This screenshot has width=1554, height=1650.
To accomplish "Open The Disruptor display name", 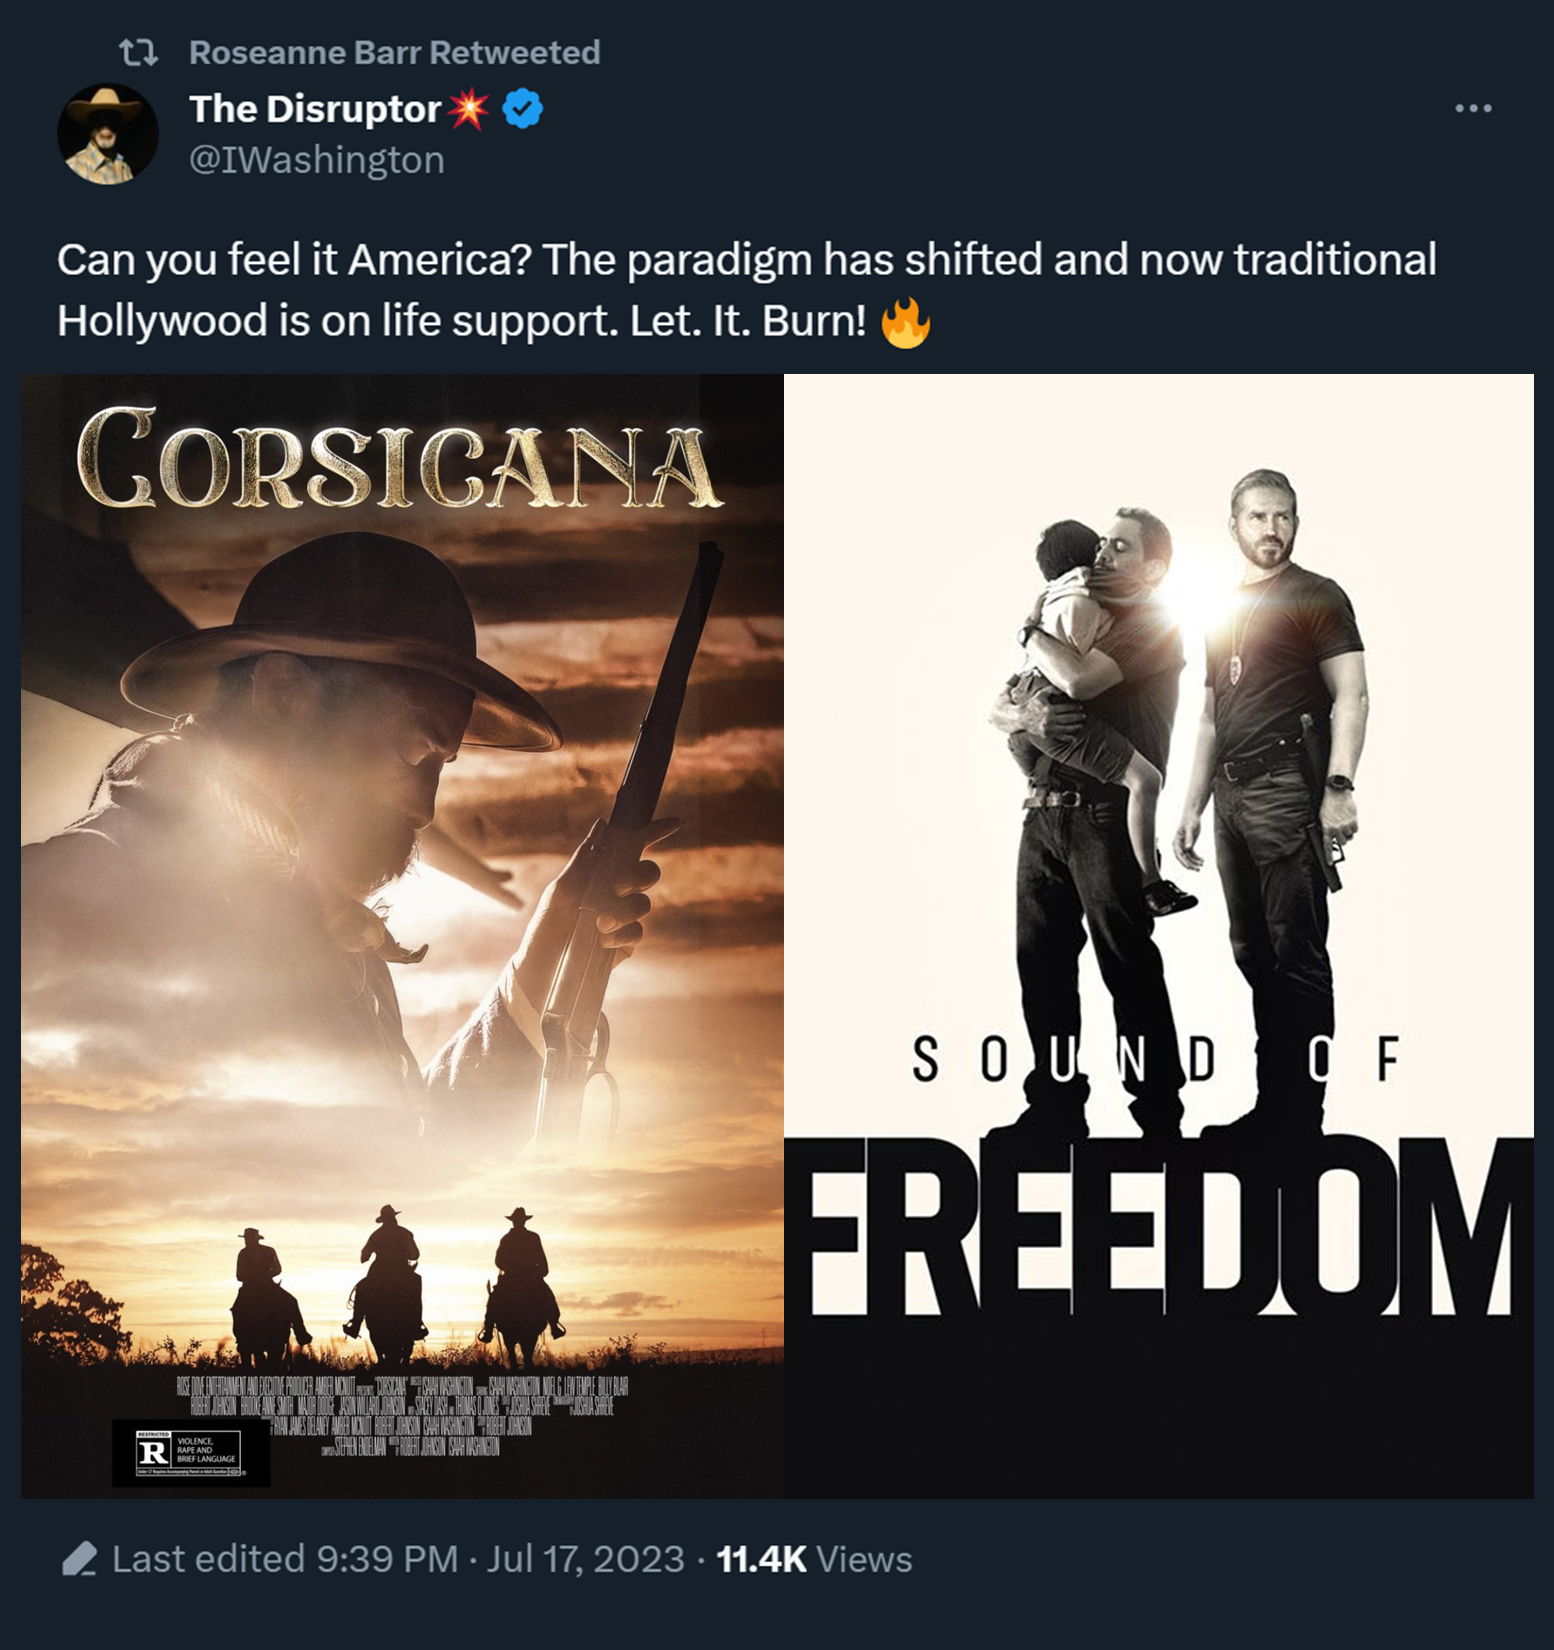I will [315, 108].
